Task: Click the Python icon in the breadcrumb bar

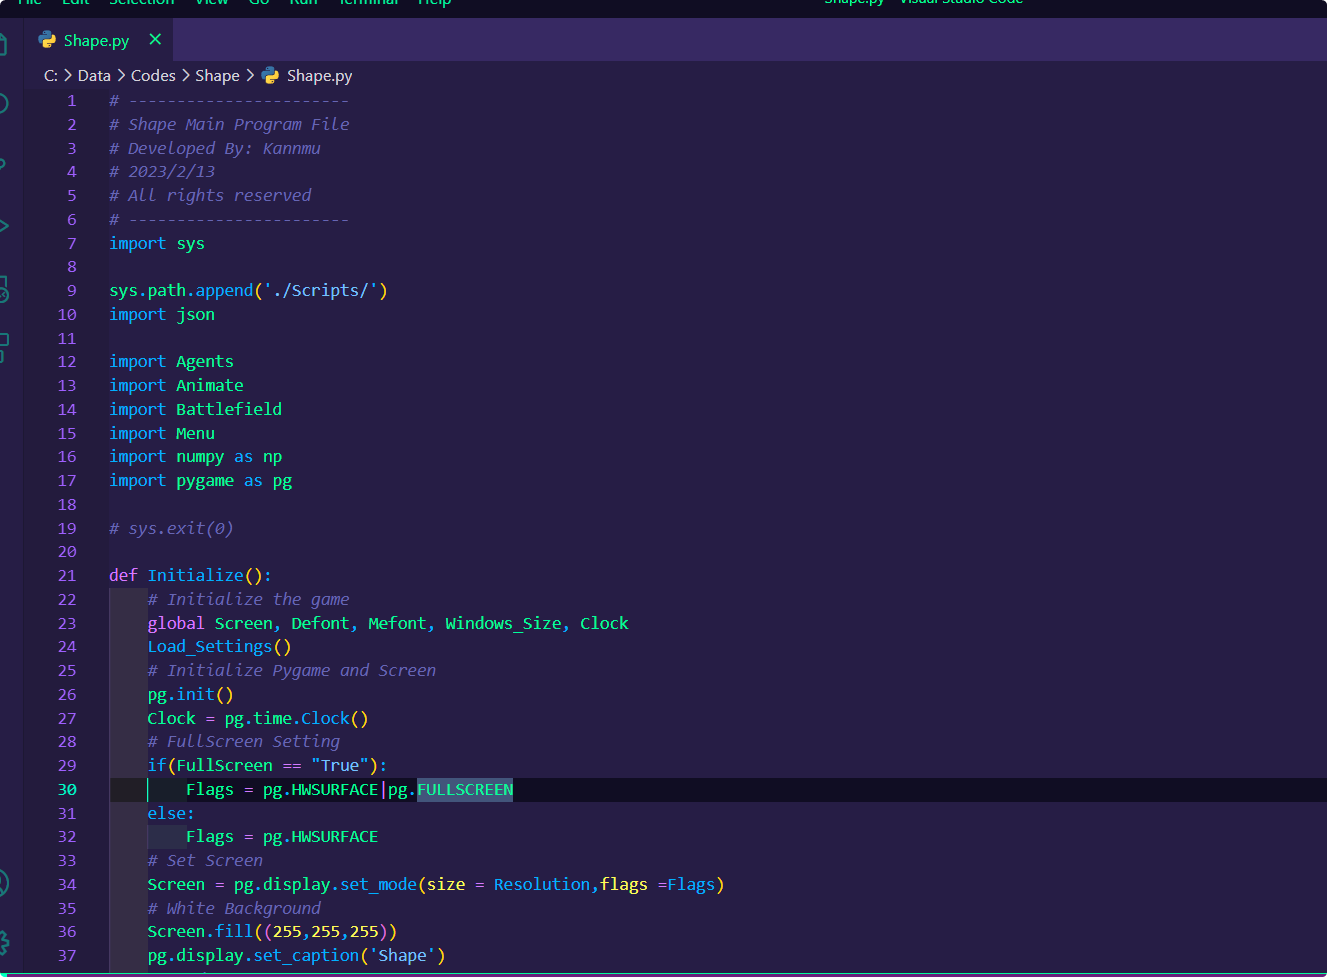Action: [x=270, y=76]
